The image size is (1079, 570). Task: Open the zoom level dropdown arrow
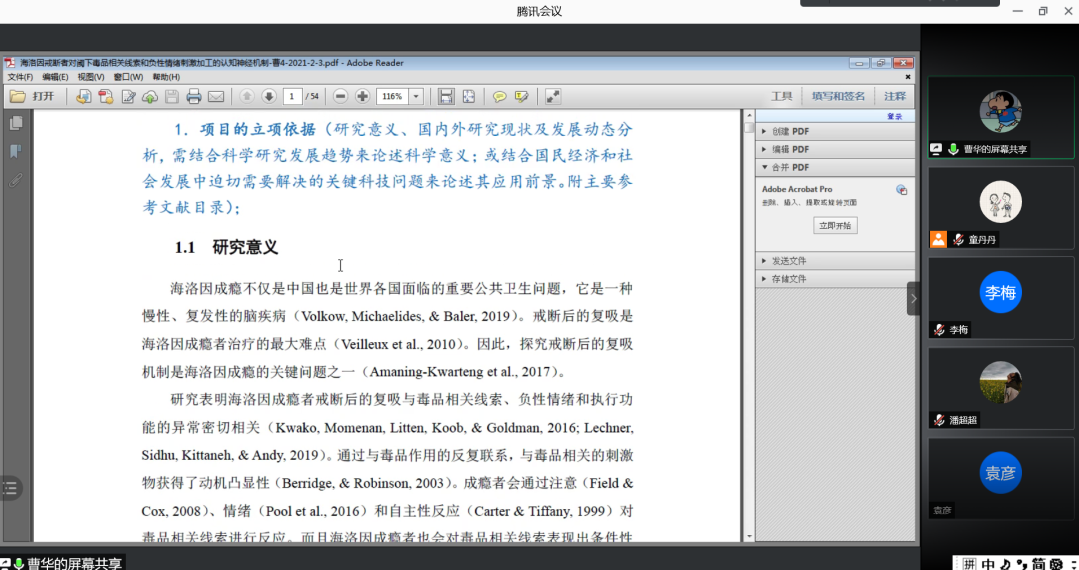tap(416, 97)
